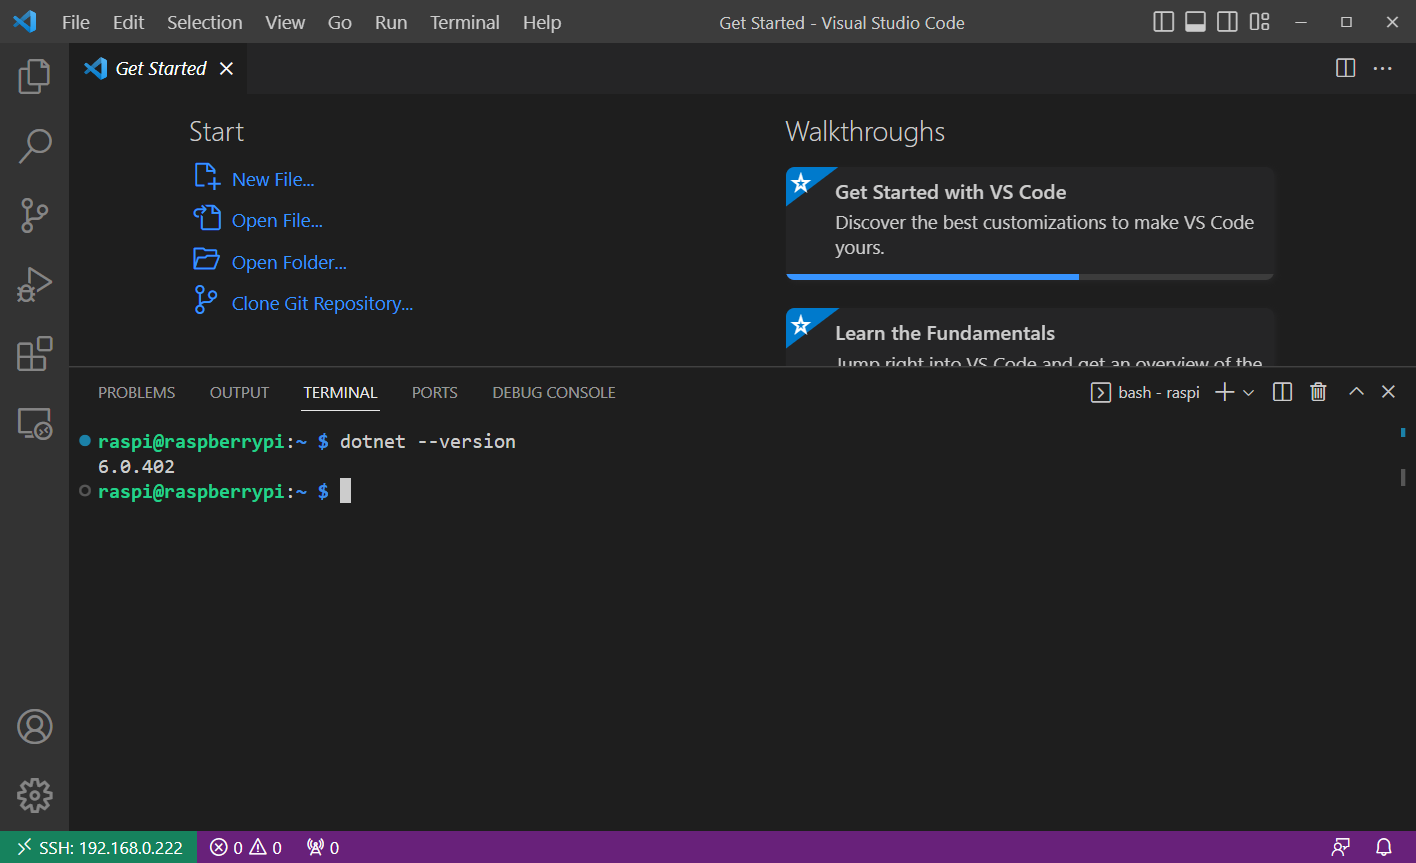The image size is (1416, 863).
Task: Open Manage gear settings icon
Action: 34,796
